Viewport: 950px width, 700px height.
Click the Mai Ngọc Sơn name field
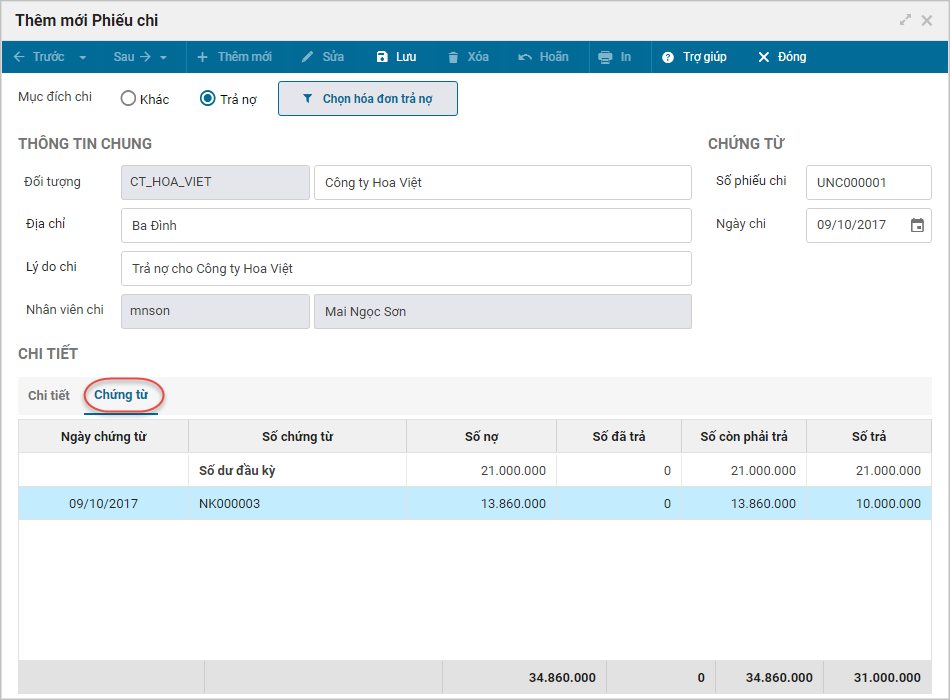click(503, 312)
